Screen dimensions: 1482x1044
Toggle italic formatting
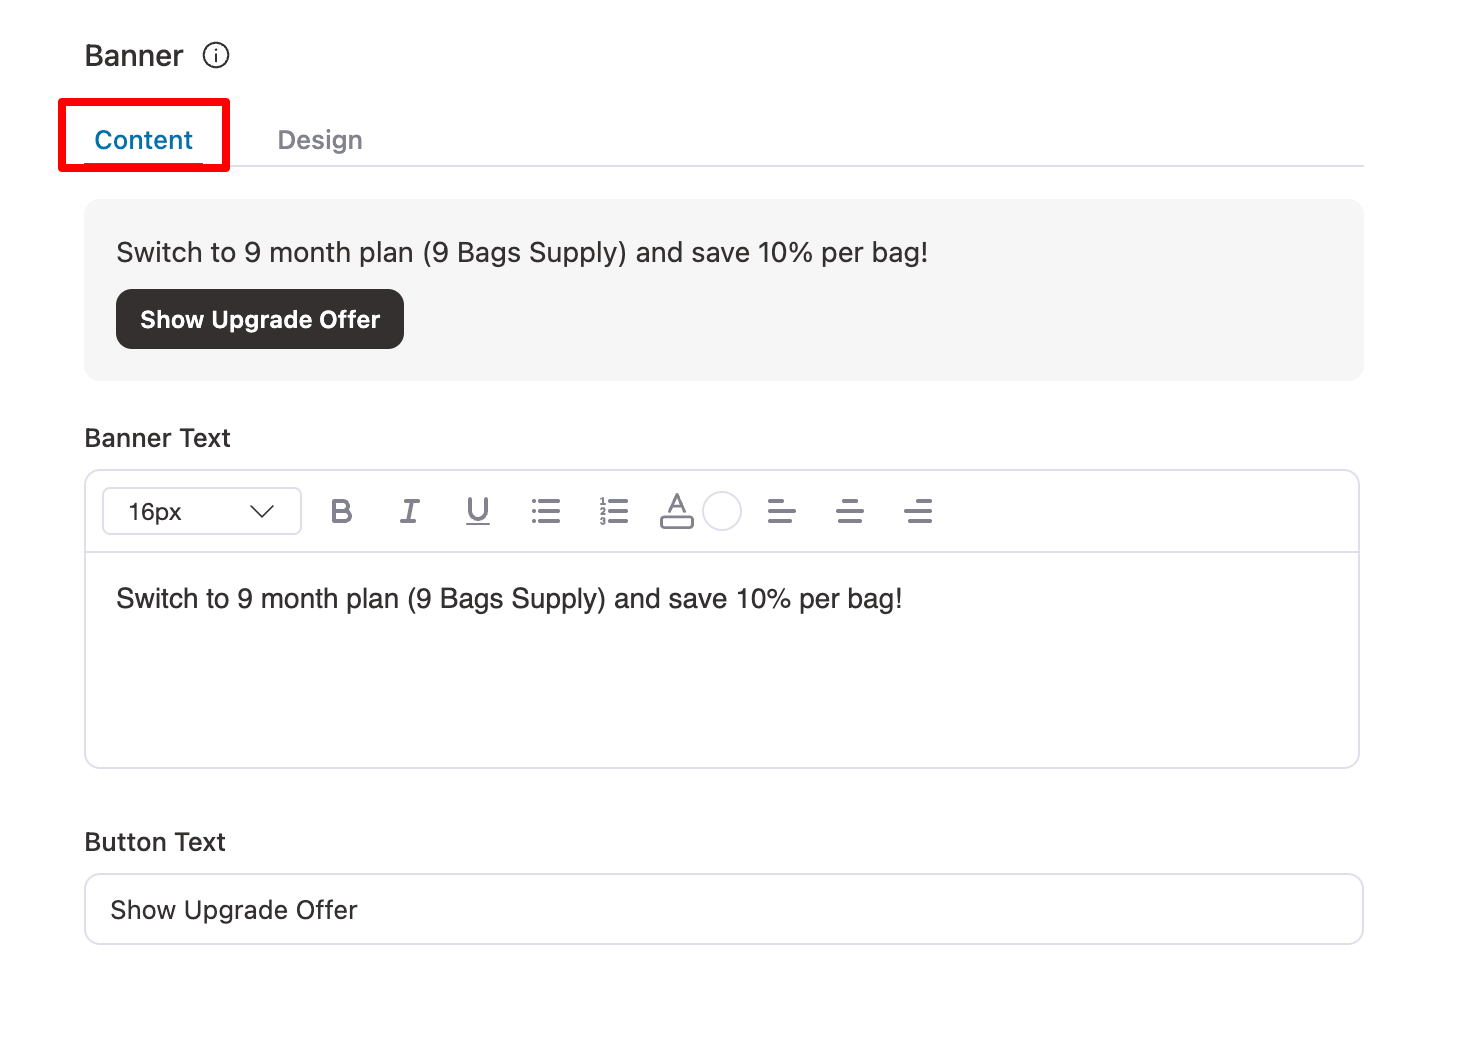409,512
